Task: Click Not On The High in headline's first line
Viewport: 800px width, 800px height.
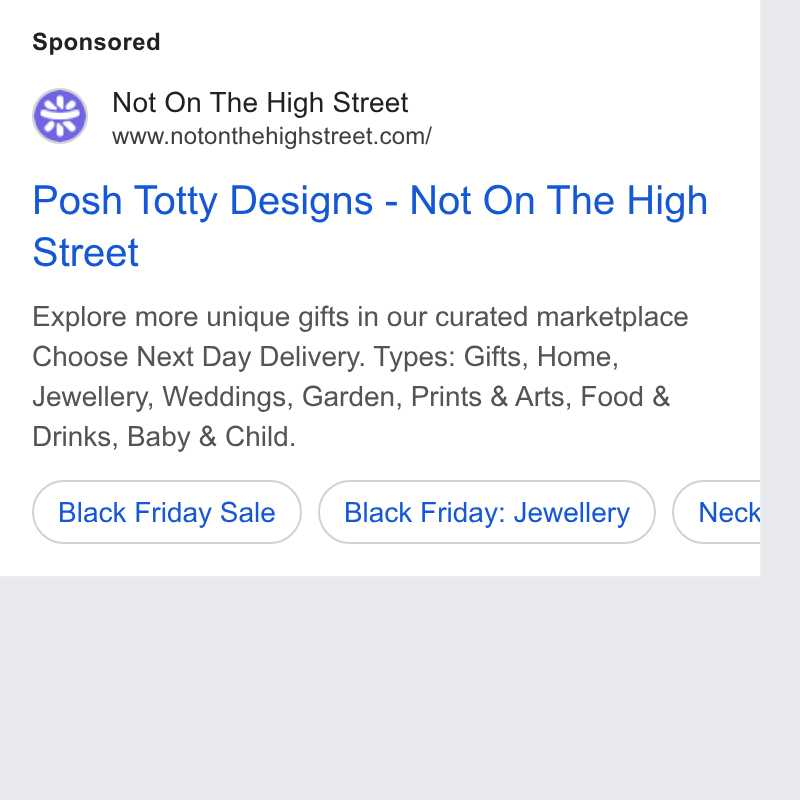Action: pyautogui.click(x=559, y=201)
